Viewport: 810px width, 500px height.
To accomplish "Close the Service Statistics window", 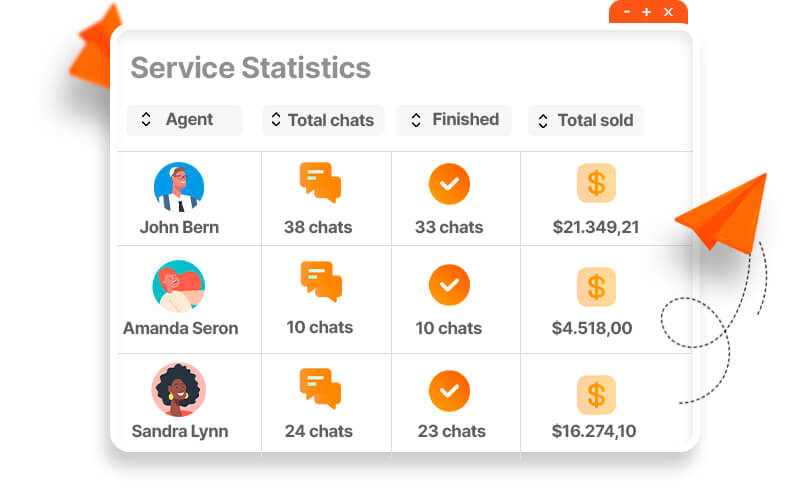I will point(668,12).
